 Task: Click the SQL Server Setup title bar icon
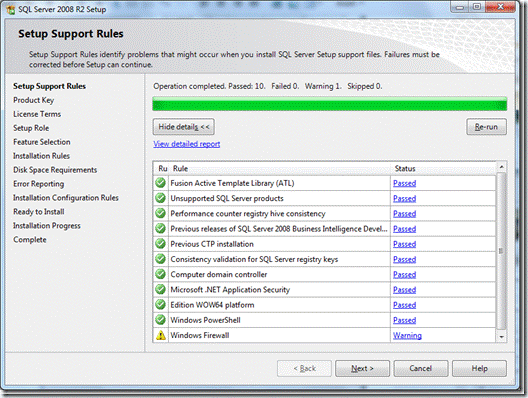click(x=11, y=9)
